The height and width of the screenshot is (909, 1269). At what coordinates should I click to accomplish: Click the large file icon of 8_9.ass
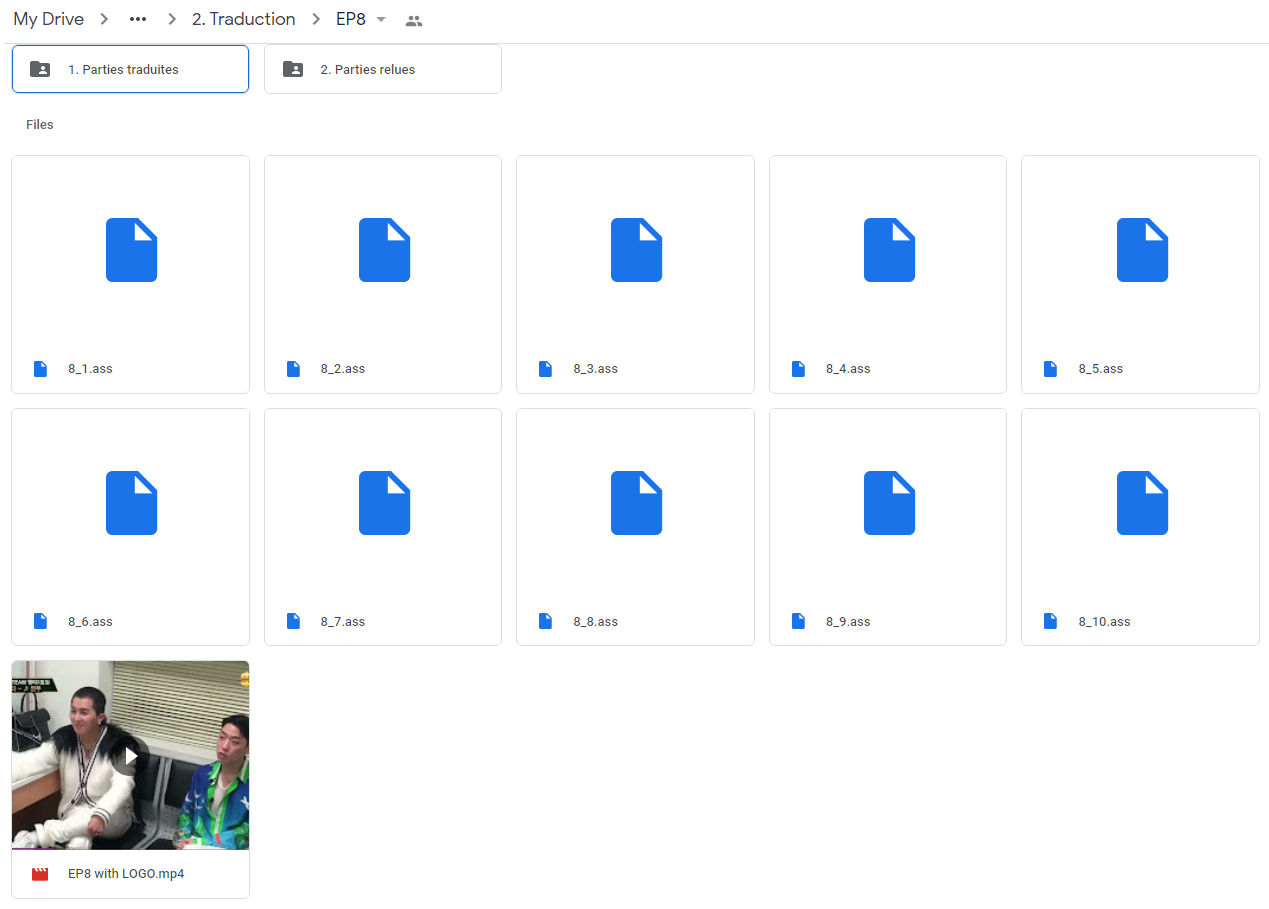coord(889,503)
